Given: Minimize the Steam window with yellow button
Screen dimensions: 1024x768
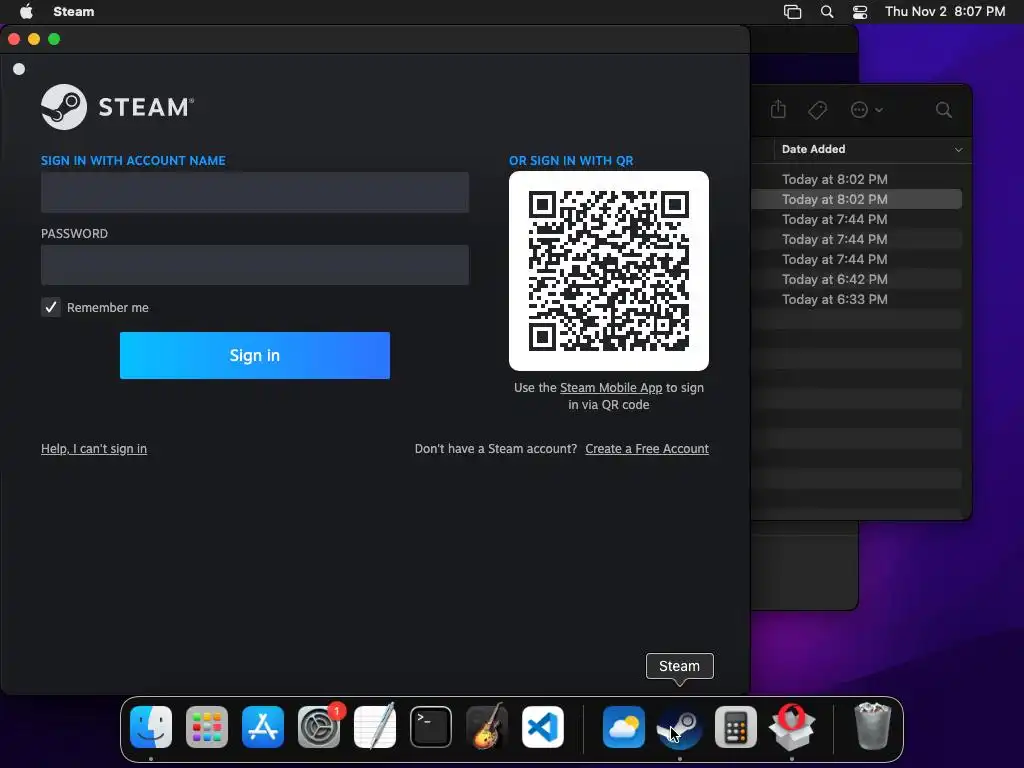Looking at the screenshot, I should coord(34,39).
